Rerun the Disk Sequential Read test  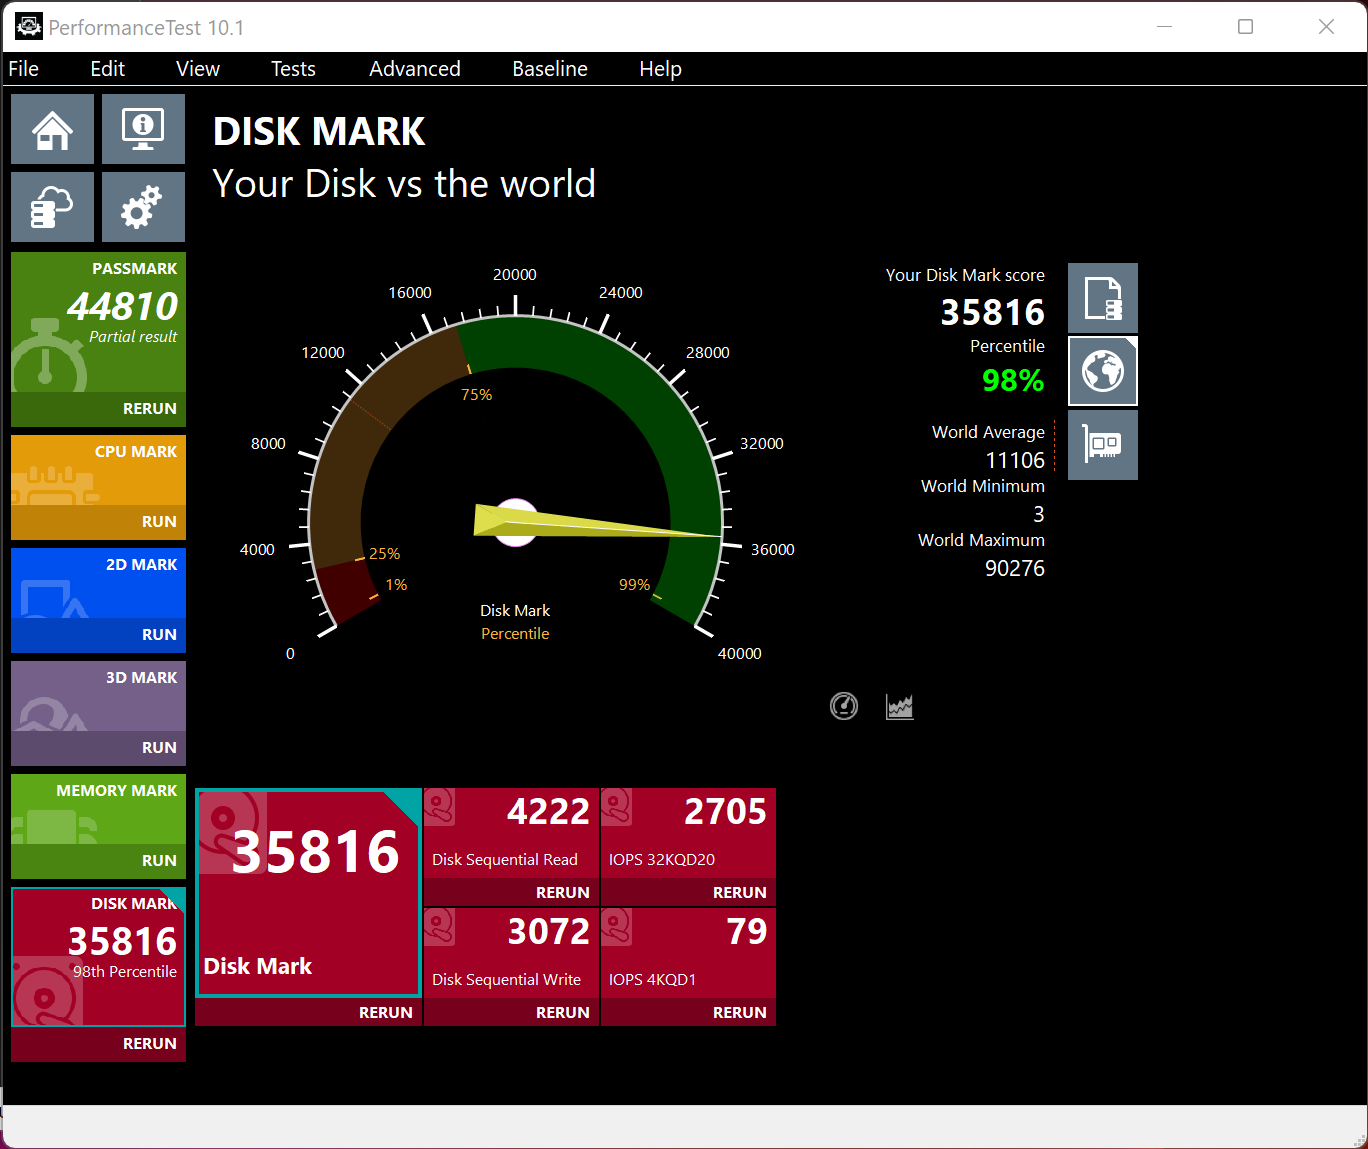[562, 893]
